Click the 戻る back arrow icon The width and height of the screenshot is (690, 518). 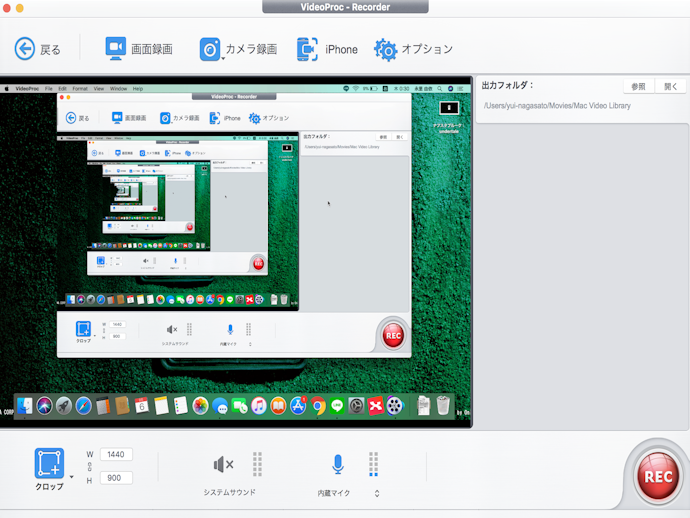point(25,48)
